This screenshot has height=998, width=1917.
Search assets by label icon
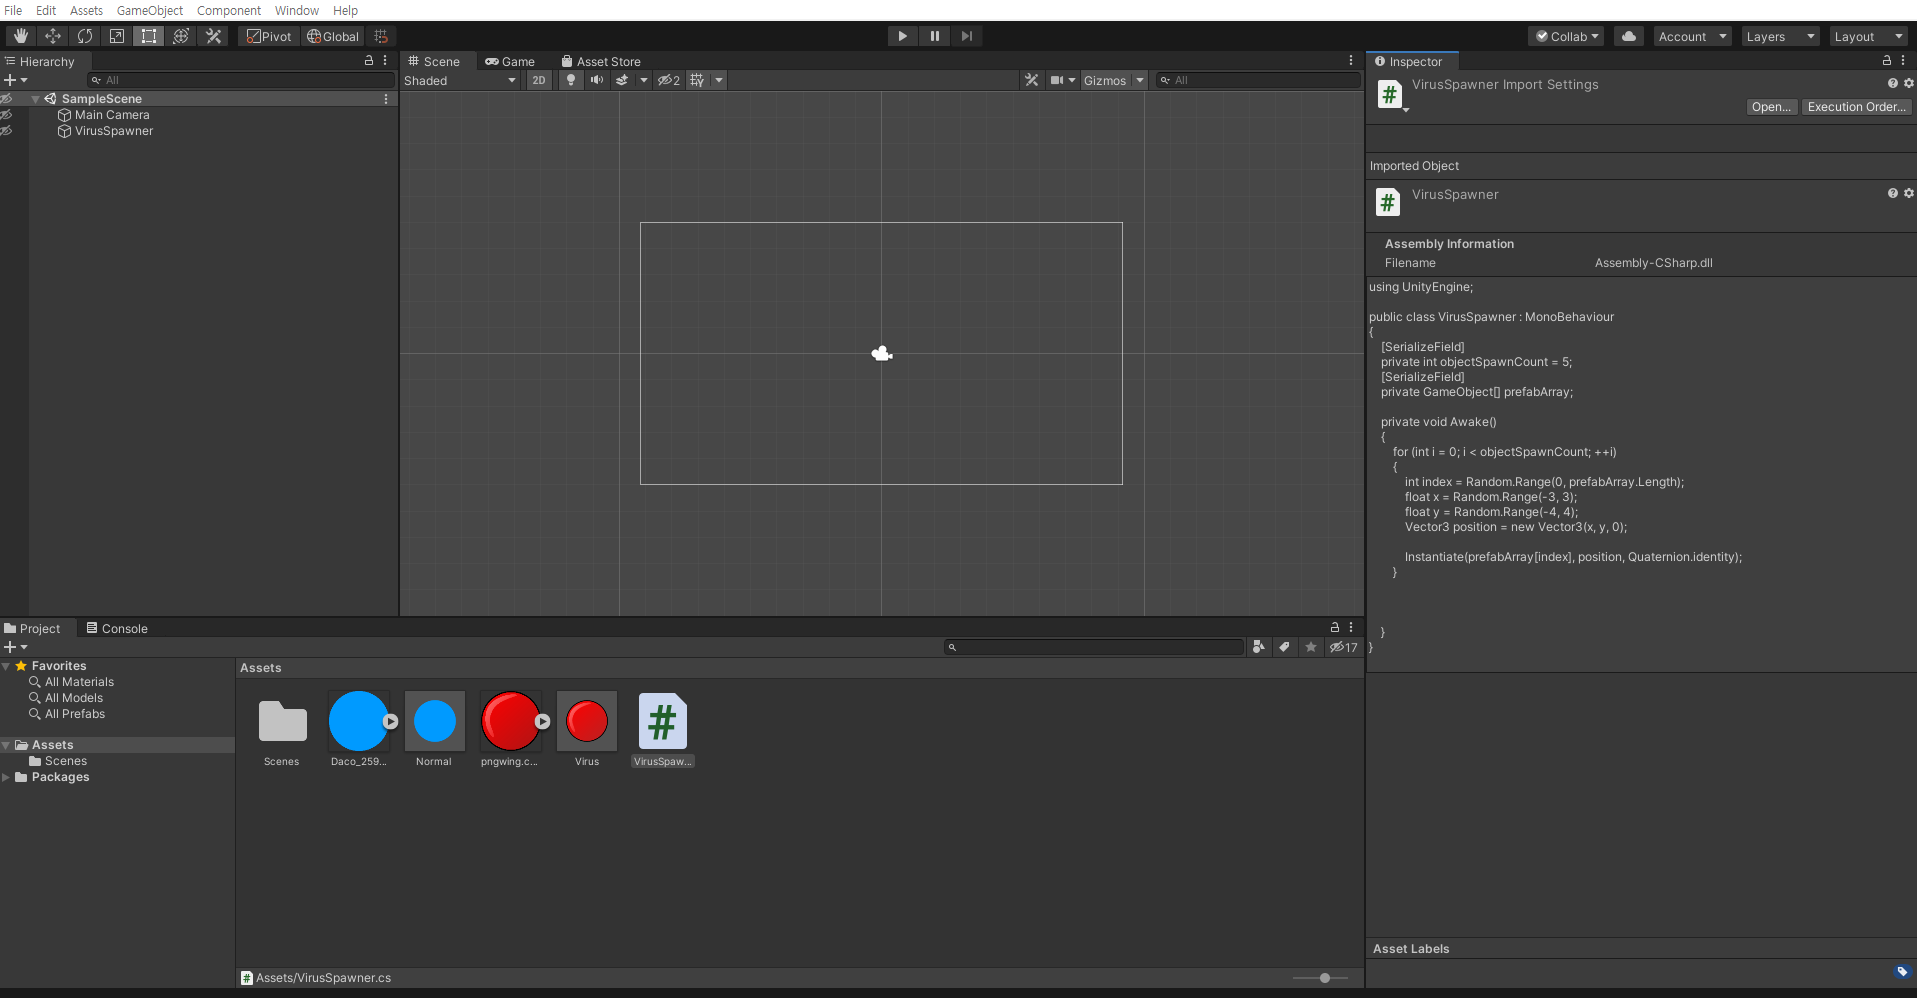1285,647
